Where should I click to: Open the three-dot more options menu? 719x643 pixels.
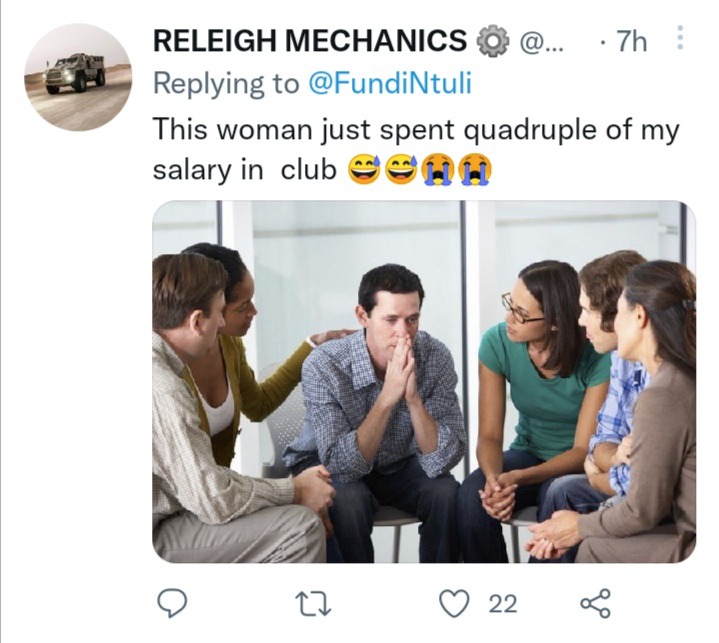pos(680,38)
